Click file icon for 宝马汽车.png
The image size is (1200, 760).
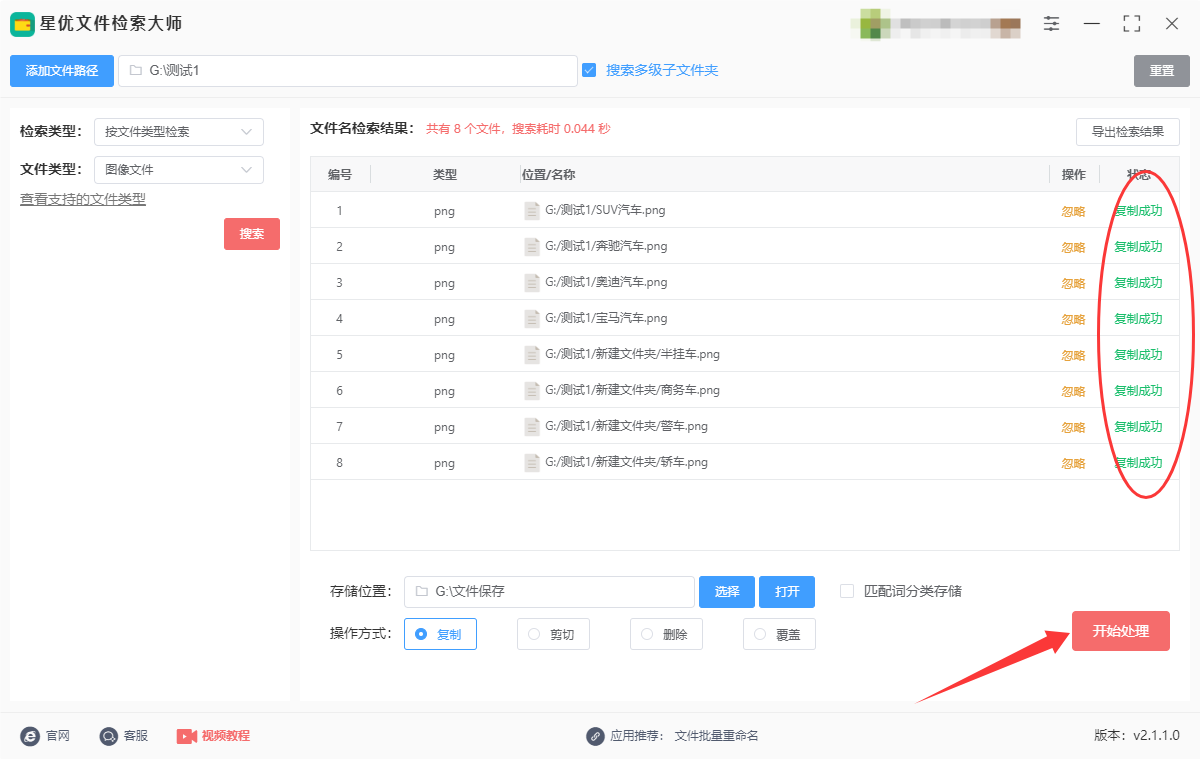tap(532, 319)
